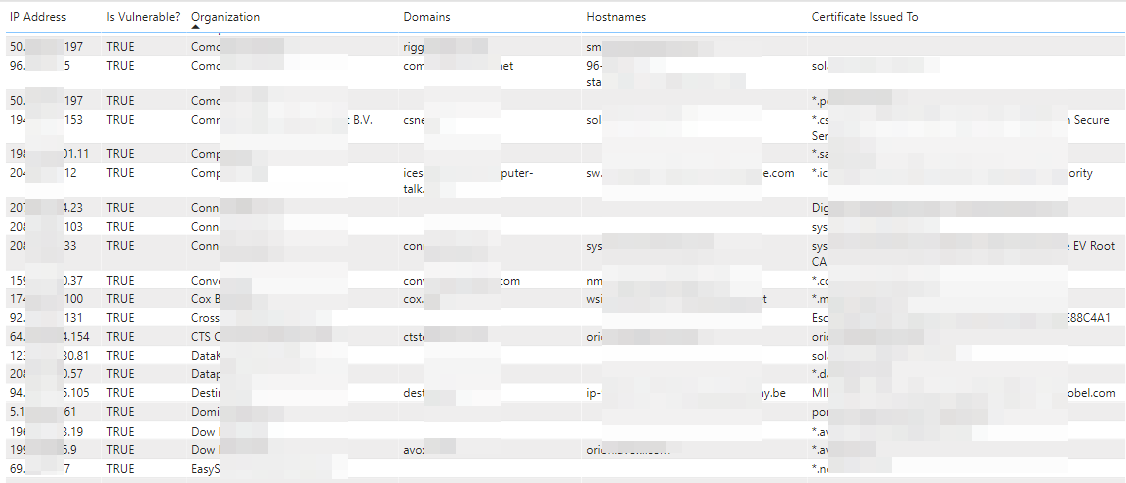
Task: Click TRUE in the Conve row
Action: pos(121,281)
